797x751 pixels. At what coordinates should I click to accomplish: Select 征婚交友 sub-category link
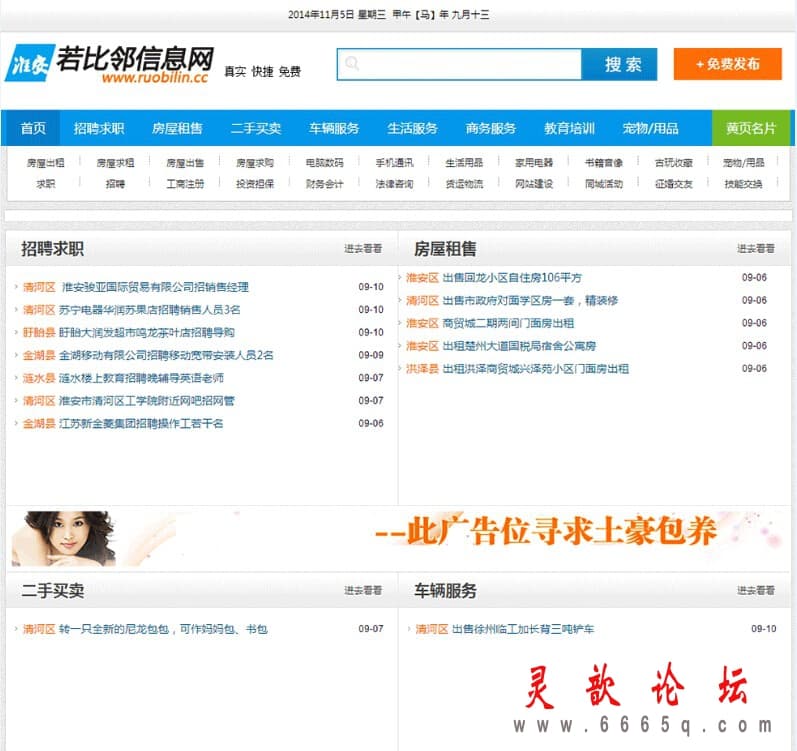673,183
